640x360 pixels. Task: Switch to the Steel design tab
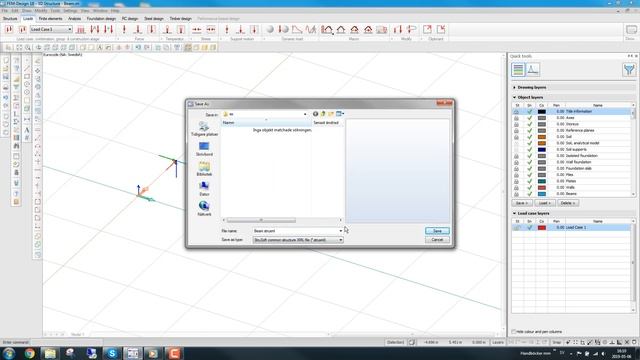click(154, 19)
